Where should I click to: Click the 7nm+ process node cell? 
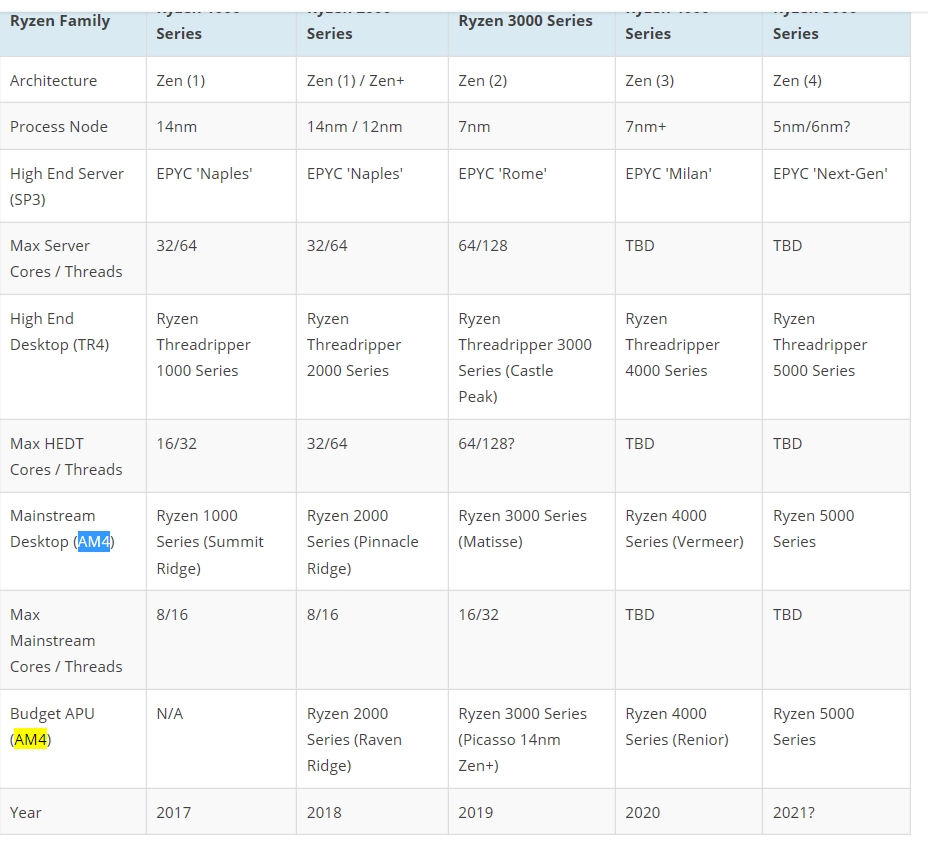pos(646,127)
